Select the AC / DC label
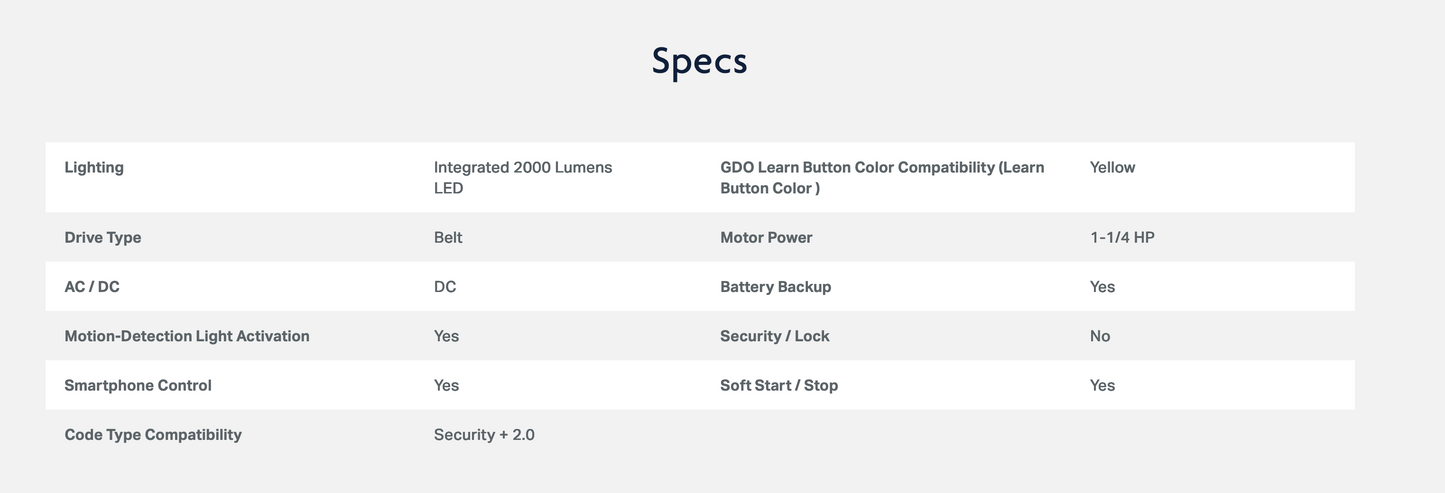The width and height of the screenshot is (1445, 493). pos(92,287)
